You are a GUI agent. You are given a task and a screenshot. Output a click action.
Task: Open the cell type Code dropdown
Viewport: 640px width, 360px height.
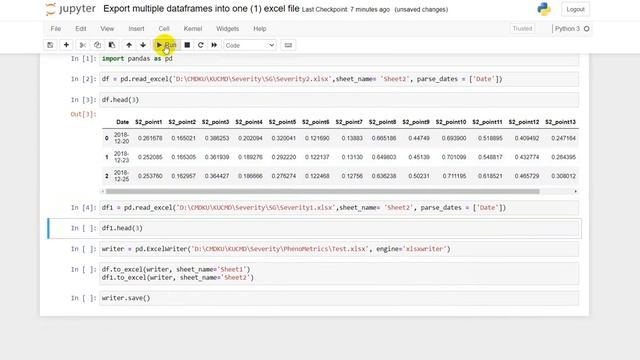(x=250, y=45)
